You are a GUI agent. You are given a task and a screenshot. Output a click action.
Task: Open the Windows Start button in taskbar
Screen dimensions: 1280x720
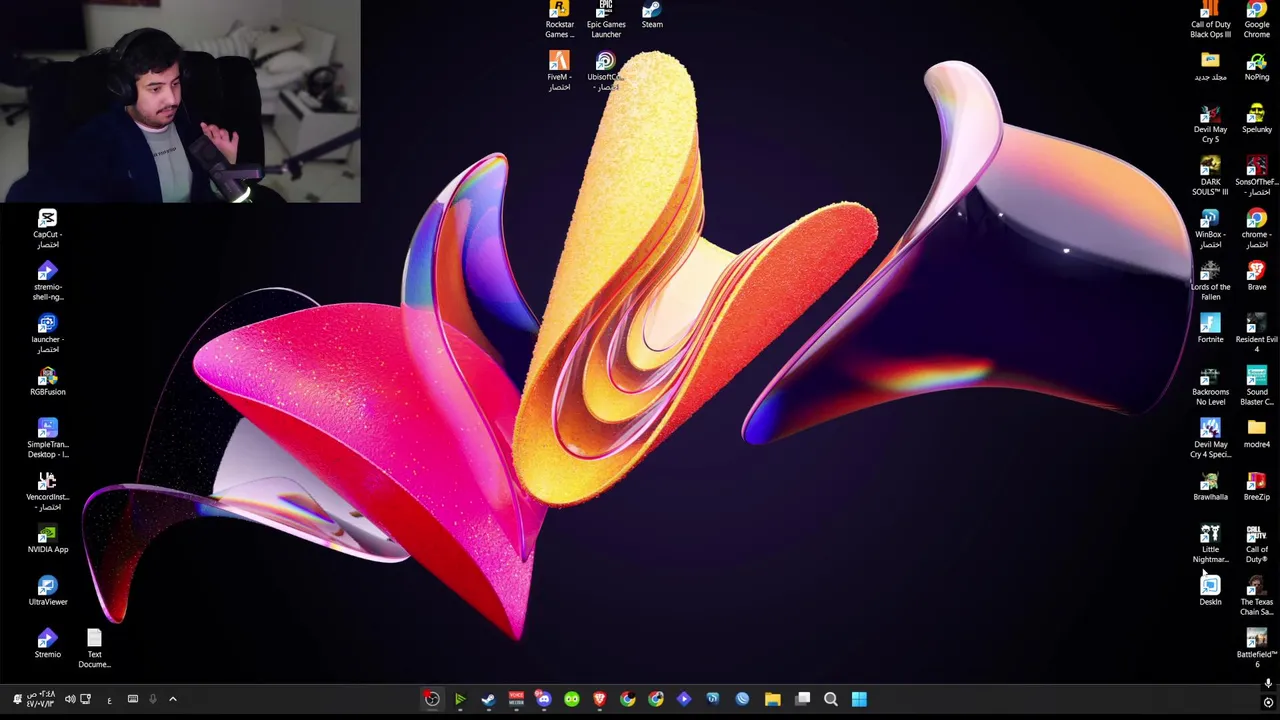point(859,699)
